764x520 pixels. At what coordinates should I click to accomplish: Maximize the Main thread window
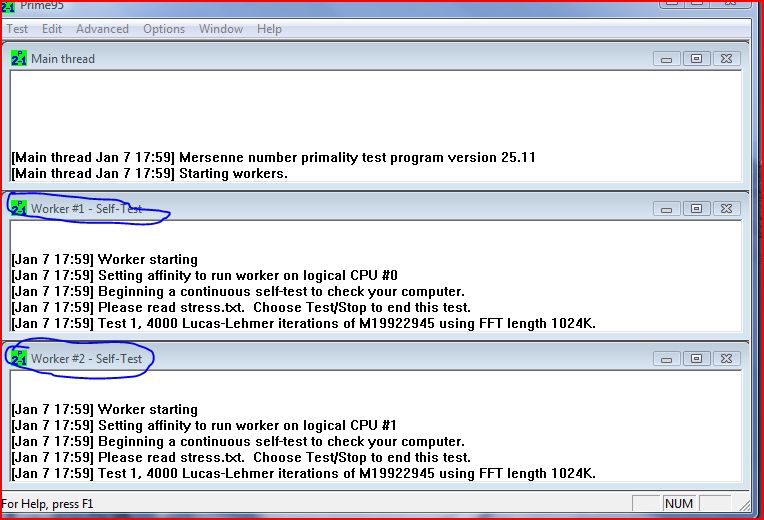(696, 59)
